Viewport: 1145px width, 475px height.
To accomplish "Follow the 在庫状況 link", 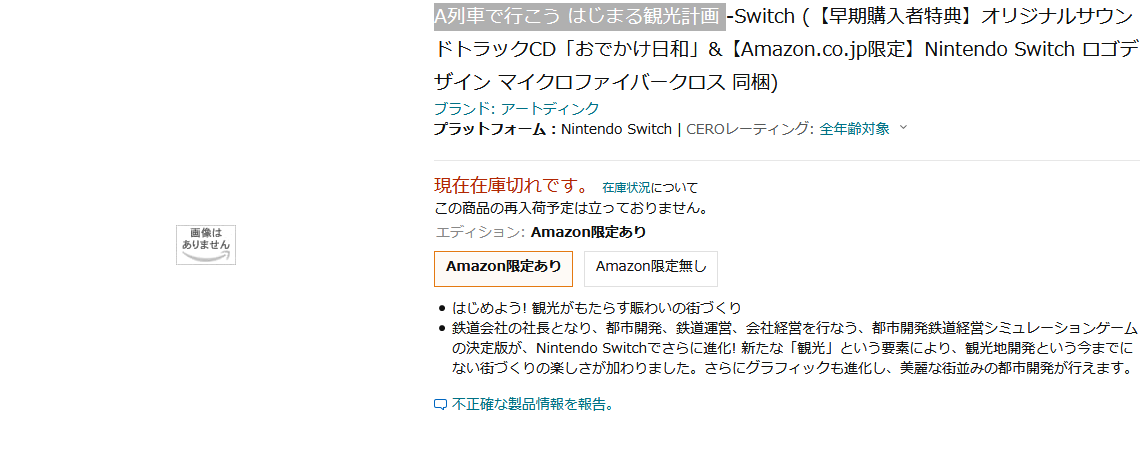I will [626, 187].
